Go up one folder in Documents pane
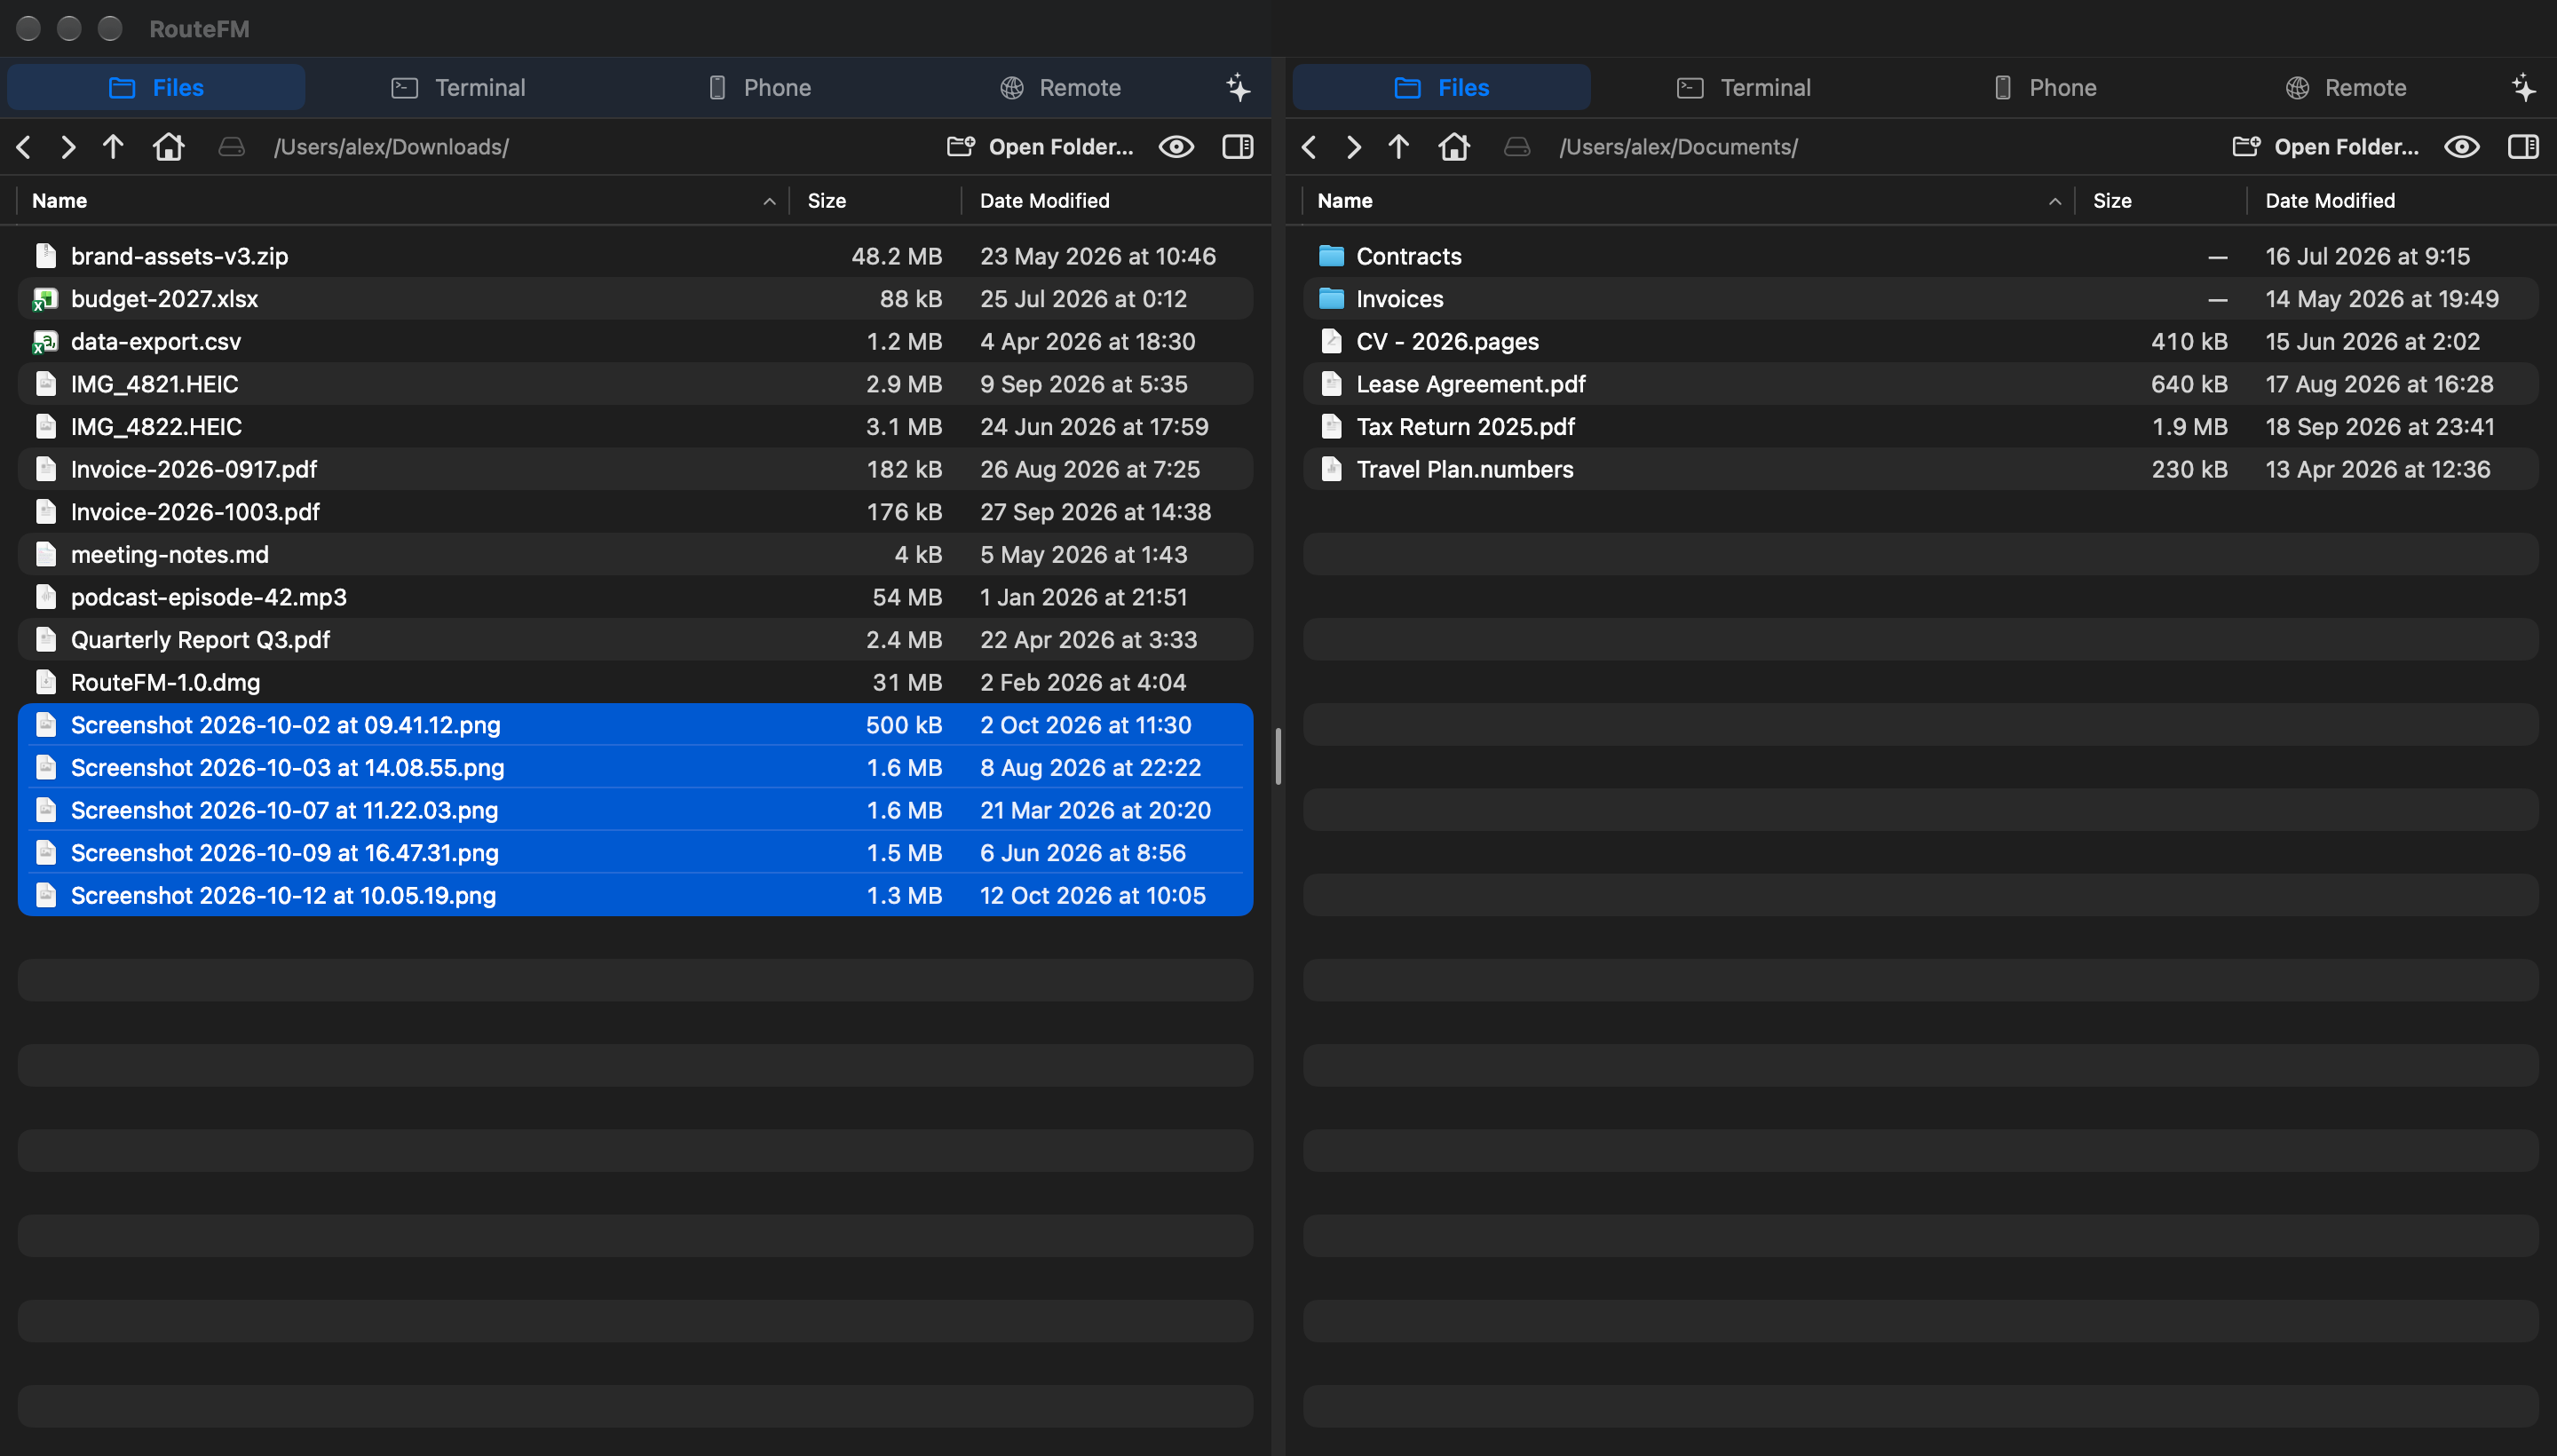2557x1456 pixels. [1398, 147]
